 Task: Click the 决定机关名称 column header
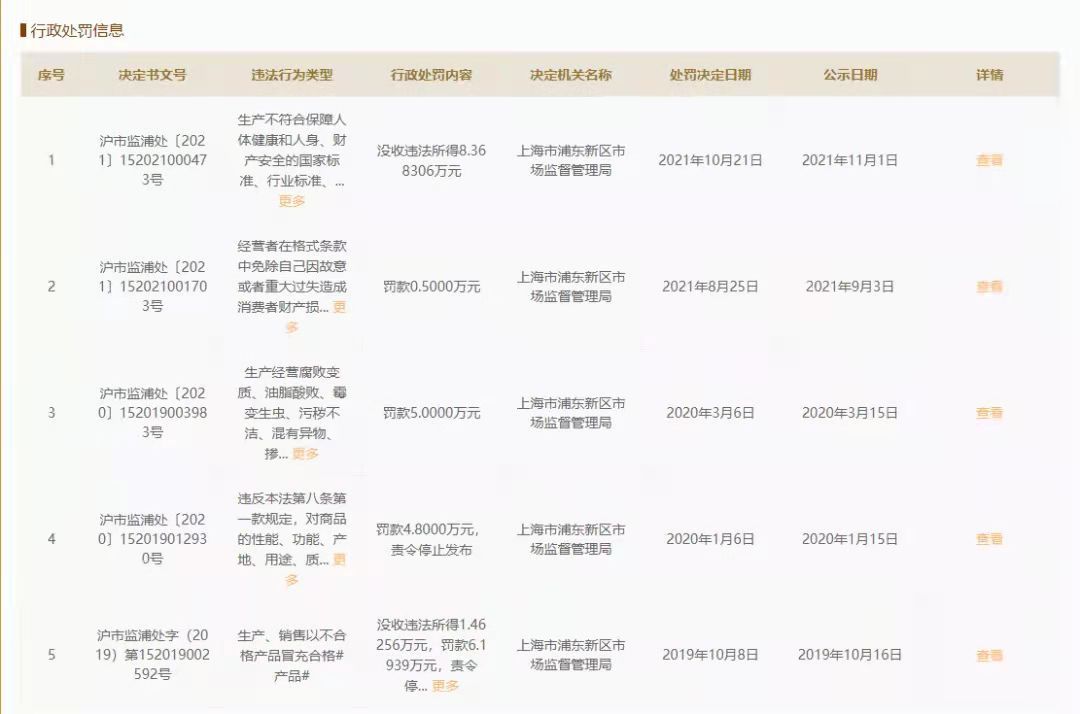pyautogui.click(x=571, y=75)
